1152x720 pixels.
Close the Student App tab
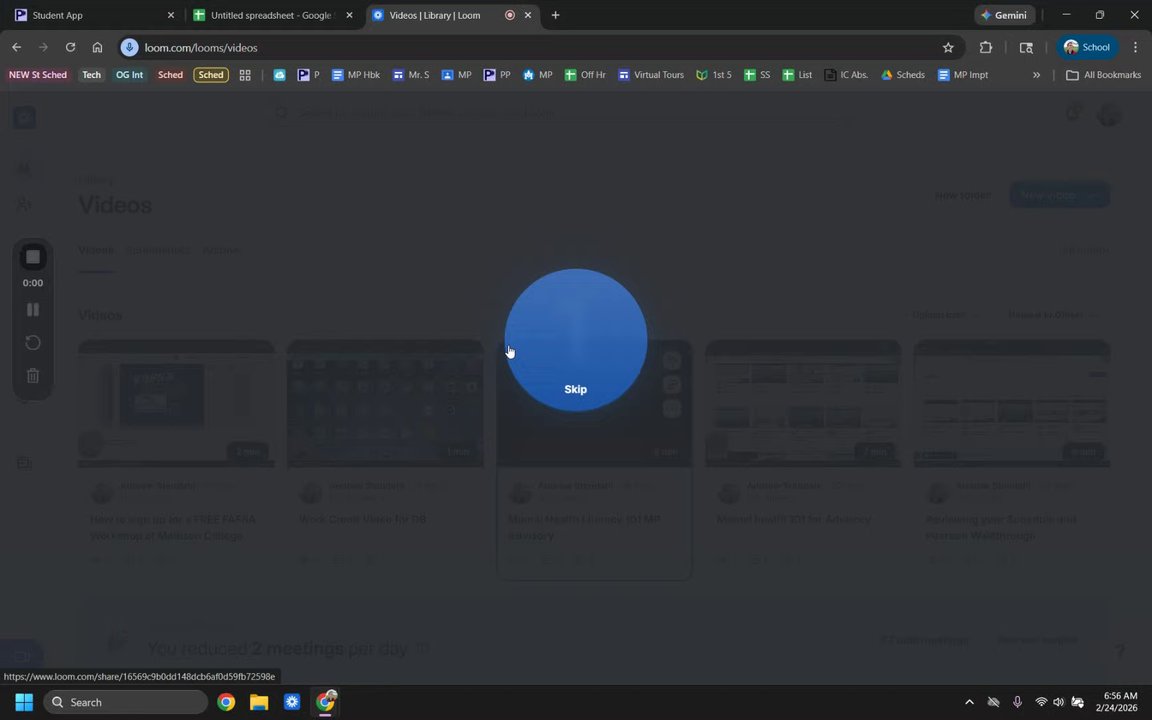pos(171,15)
